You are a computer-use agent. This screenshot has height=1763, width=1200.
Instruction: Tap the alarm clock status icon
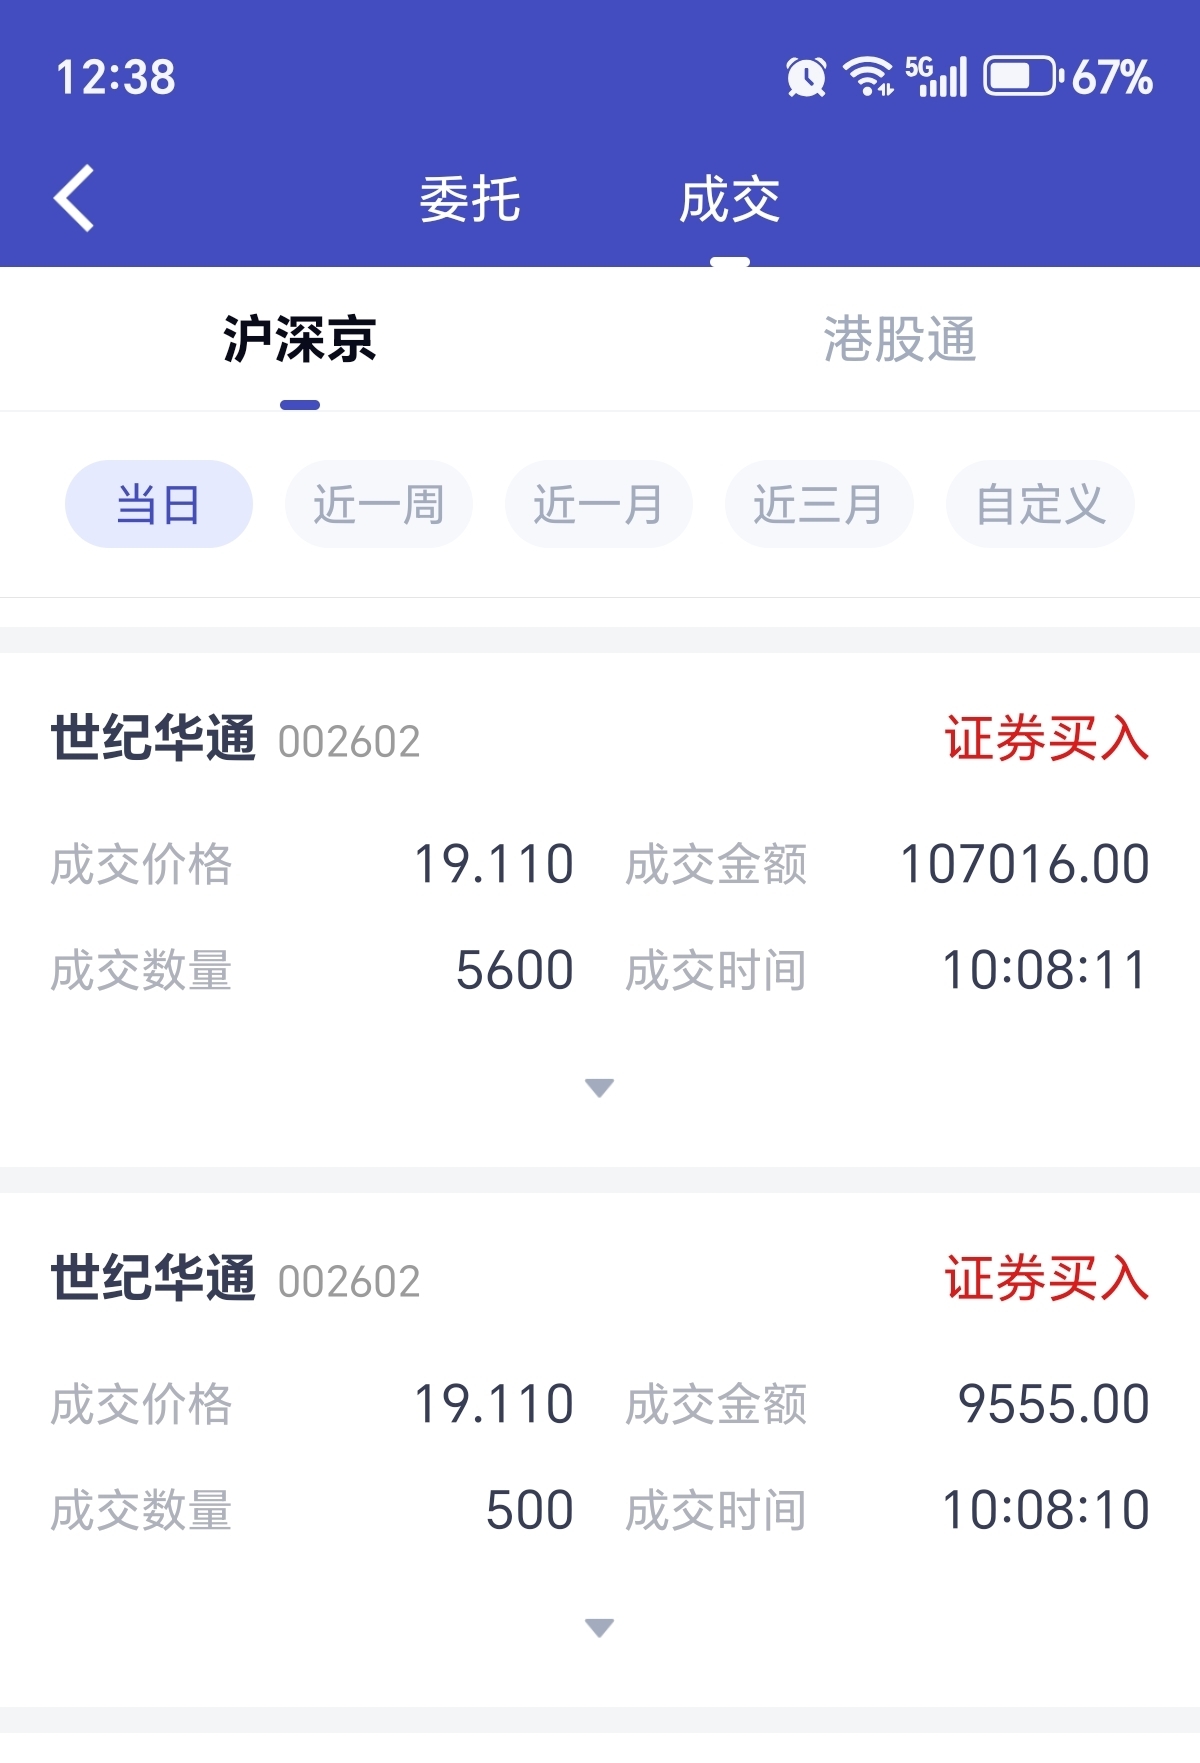click(x=806, y=77)
